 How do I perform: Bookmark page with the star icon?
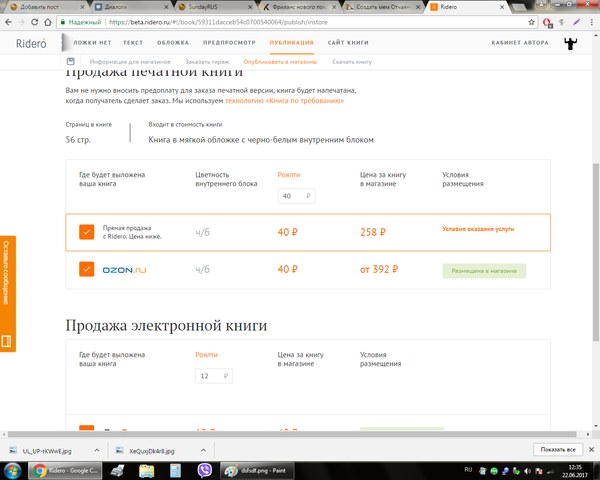tap(531, 22)
